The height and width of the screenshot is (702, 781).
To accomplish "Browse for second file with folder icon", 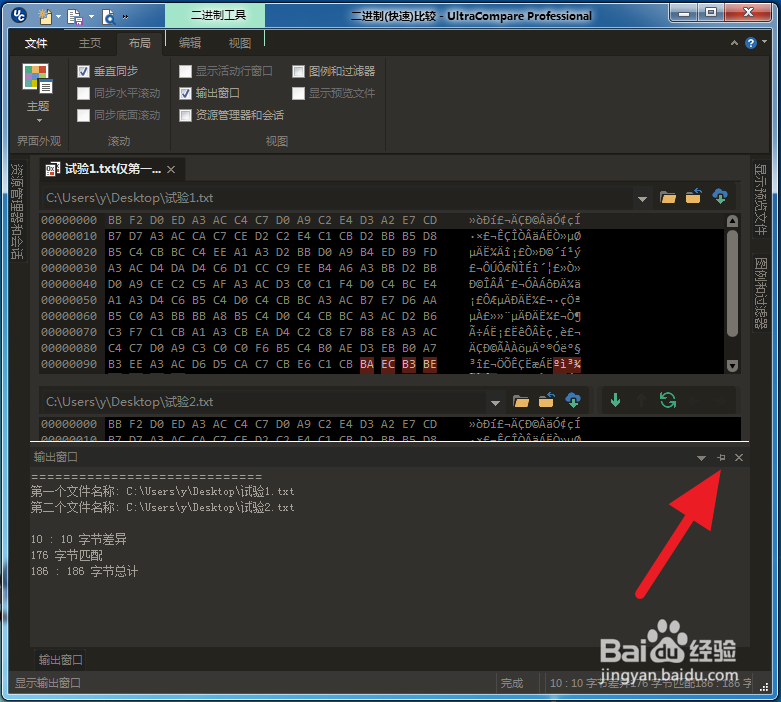I will (x=521, y=402).
